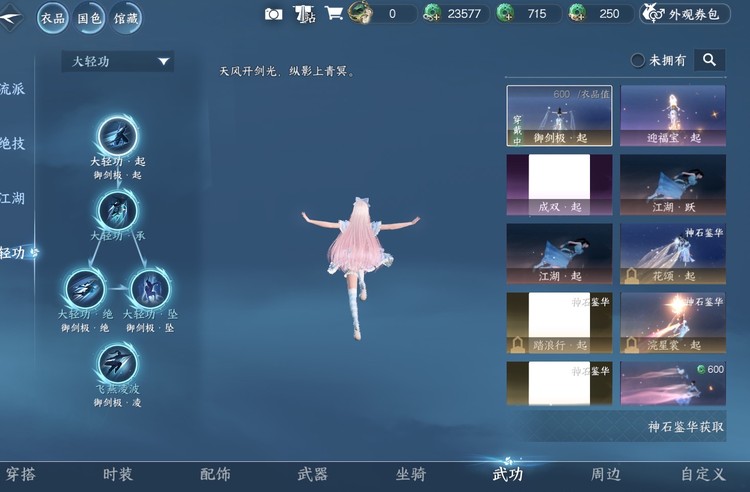Choose the 江湖·跃 thumbnail

(673, 185)
